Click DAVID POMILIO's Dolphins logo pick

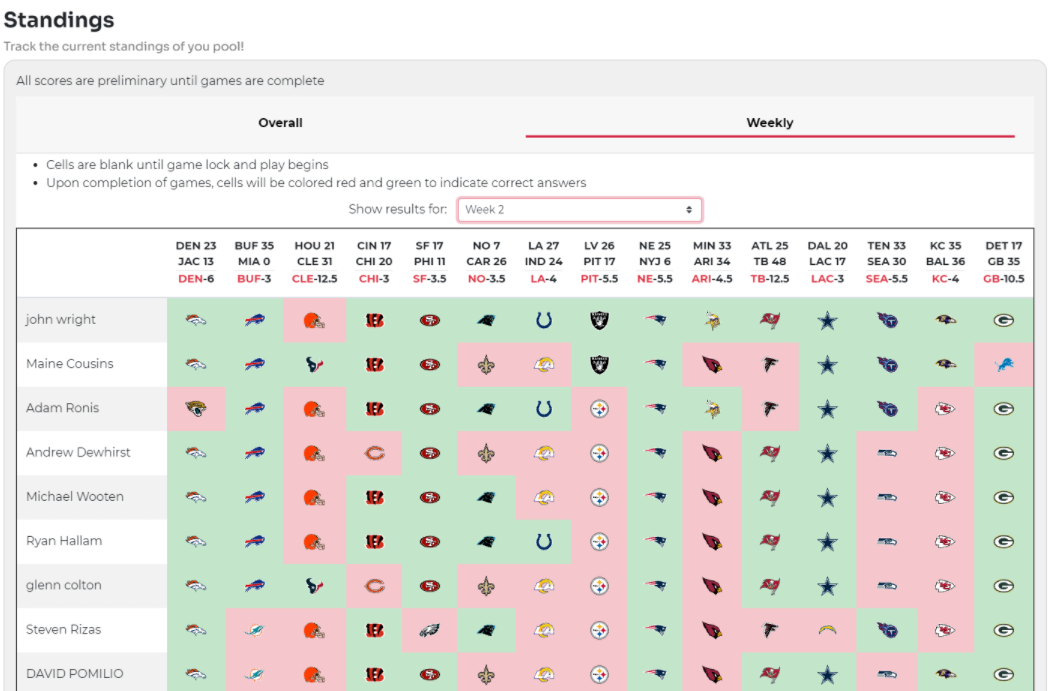tap(255, 674)
